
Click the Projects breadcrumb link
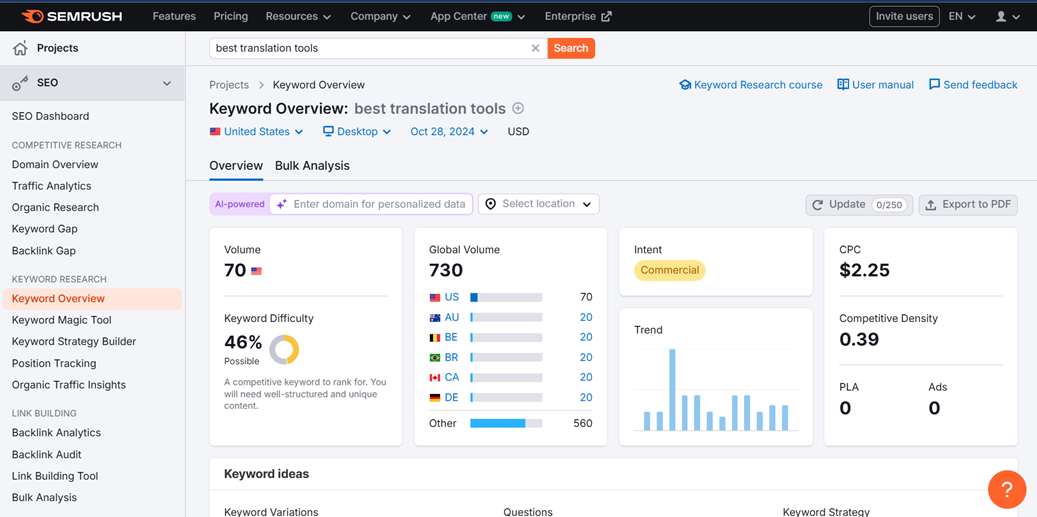[x=229, y=85]
